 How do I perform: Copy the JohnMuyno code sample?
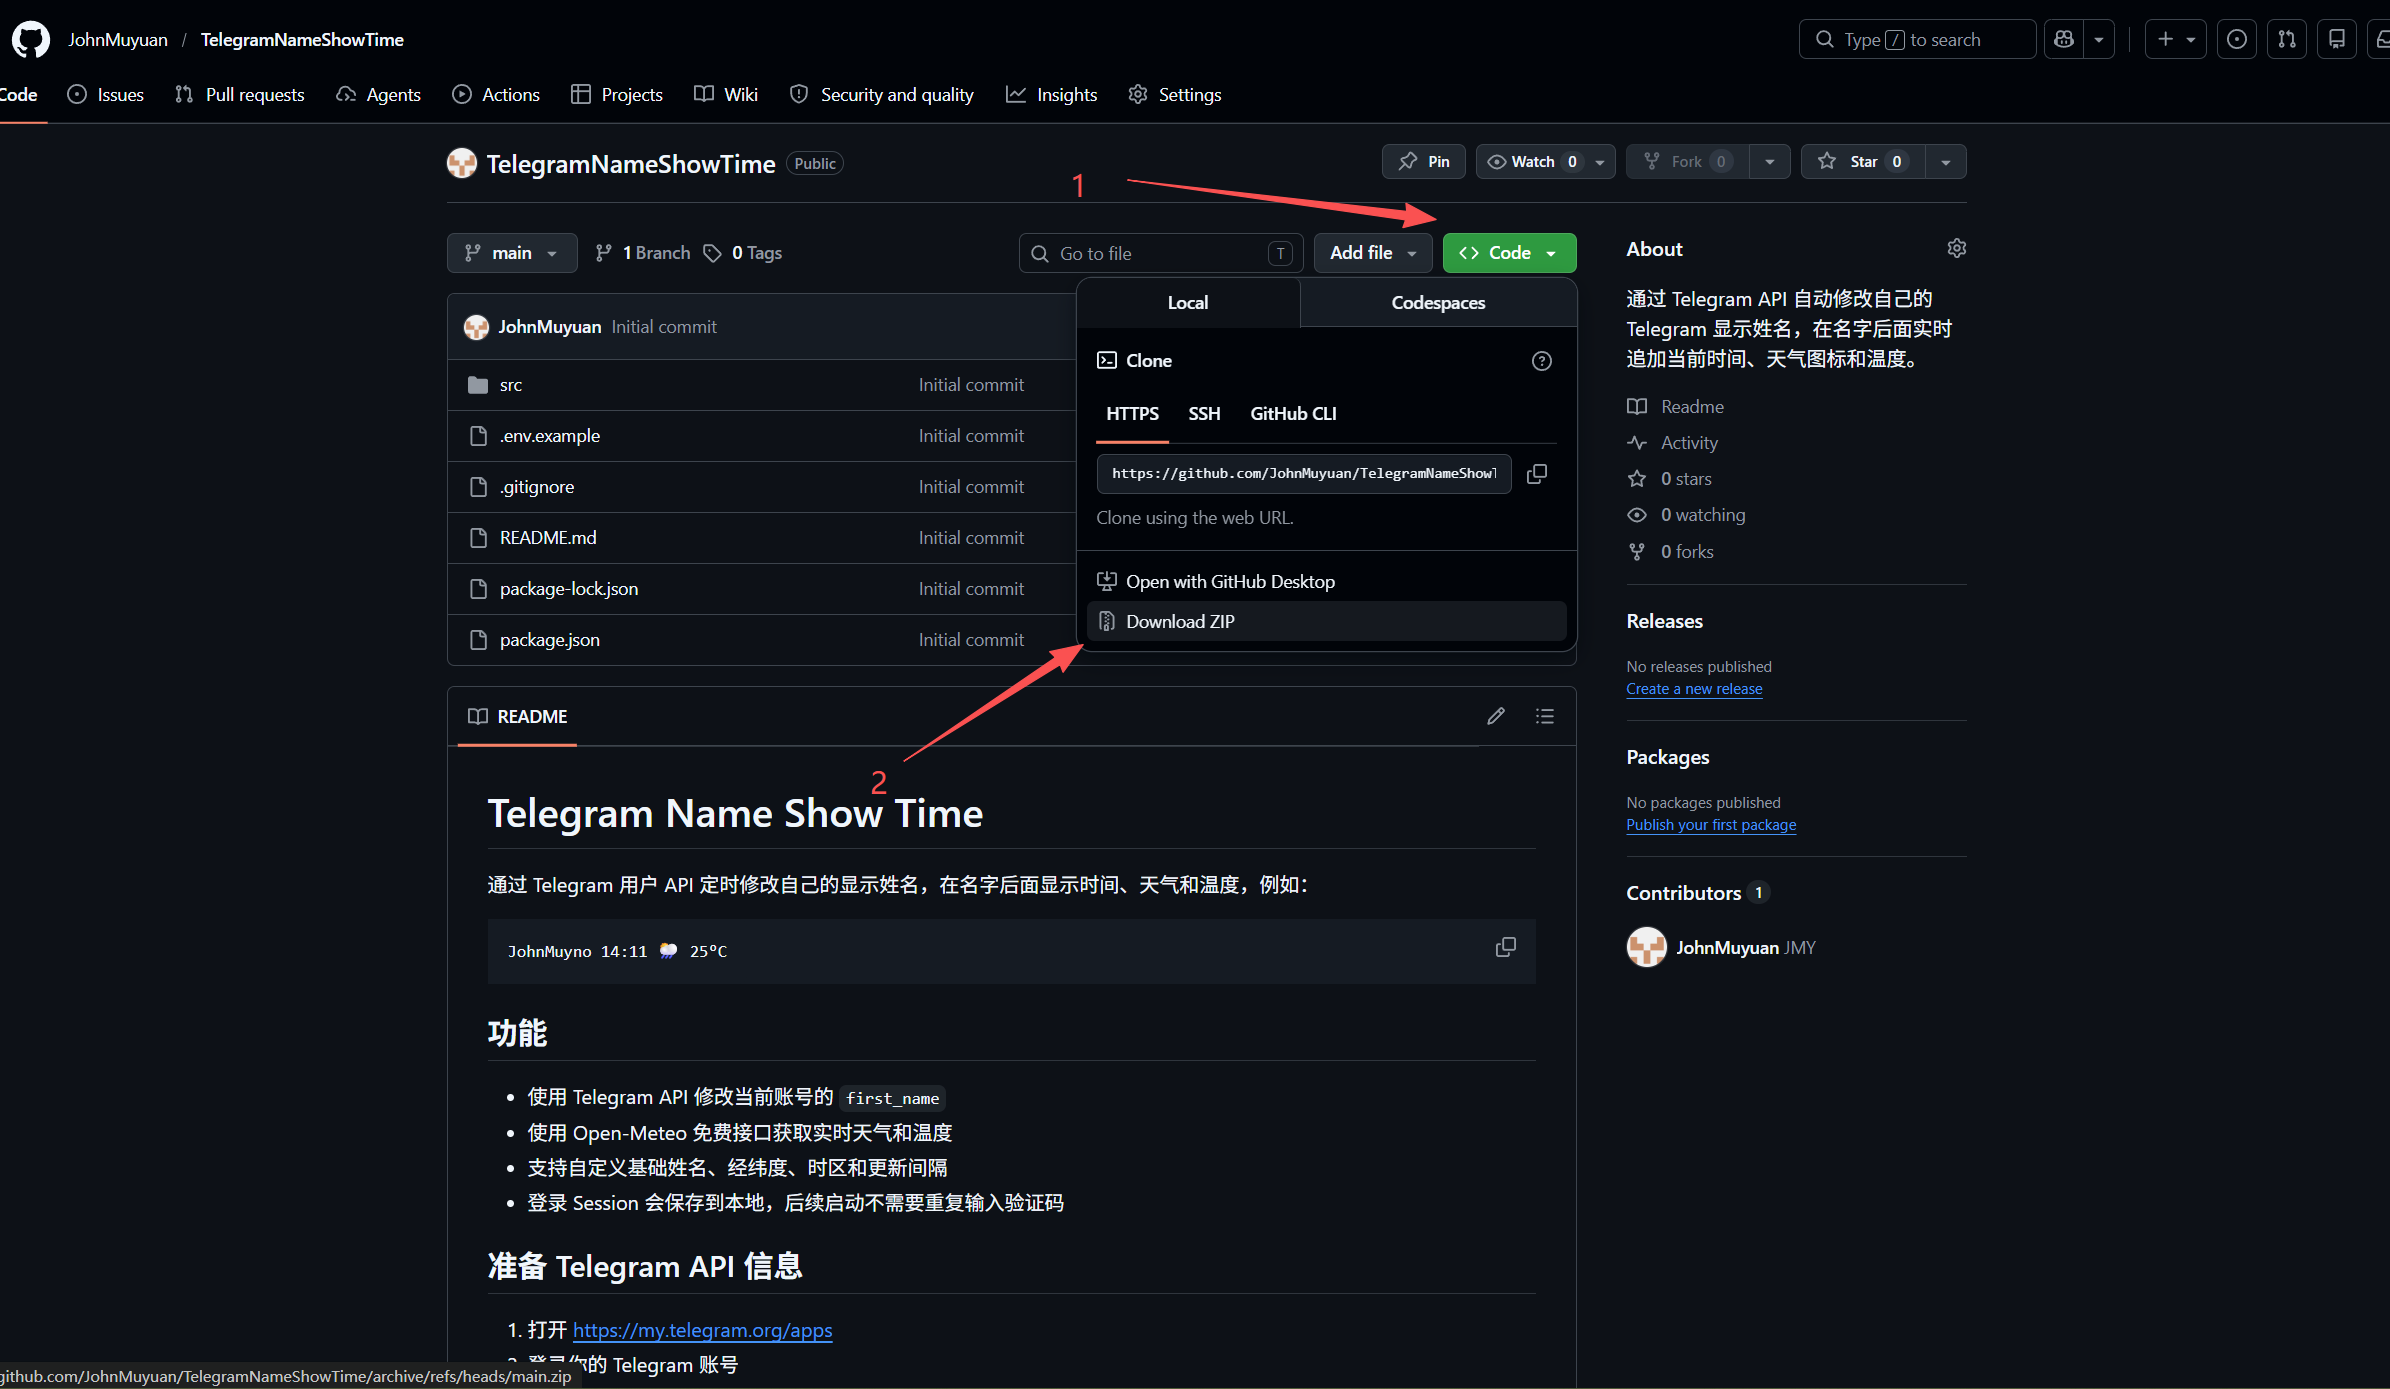tap(1505, 947)
